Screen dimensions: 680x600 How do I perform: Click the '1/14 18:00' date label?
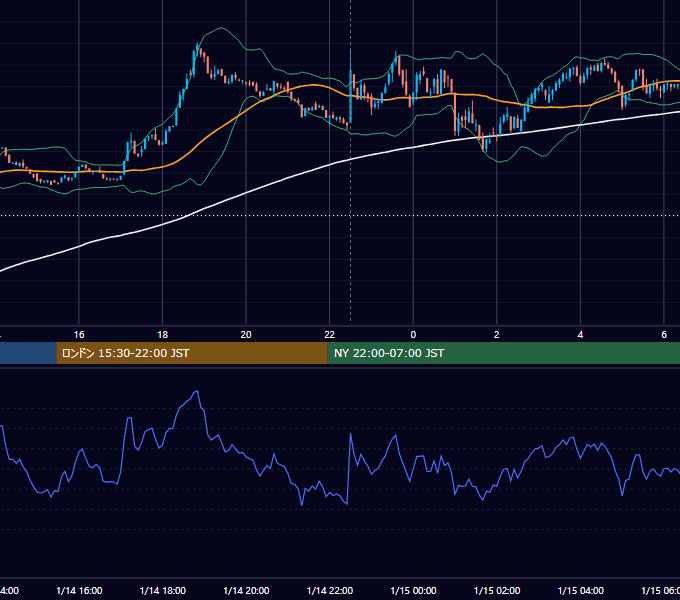pos(163,591)
